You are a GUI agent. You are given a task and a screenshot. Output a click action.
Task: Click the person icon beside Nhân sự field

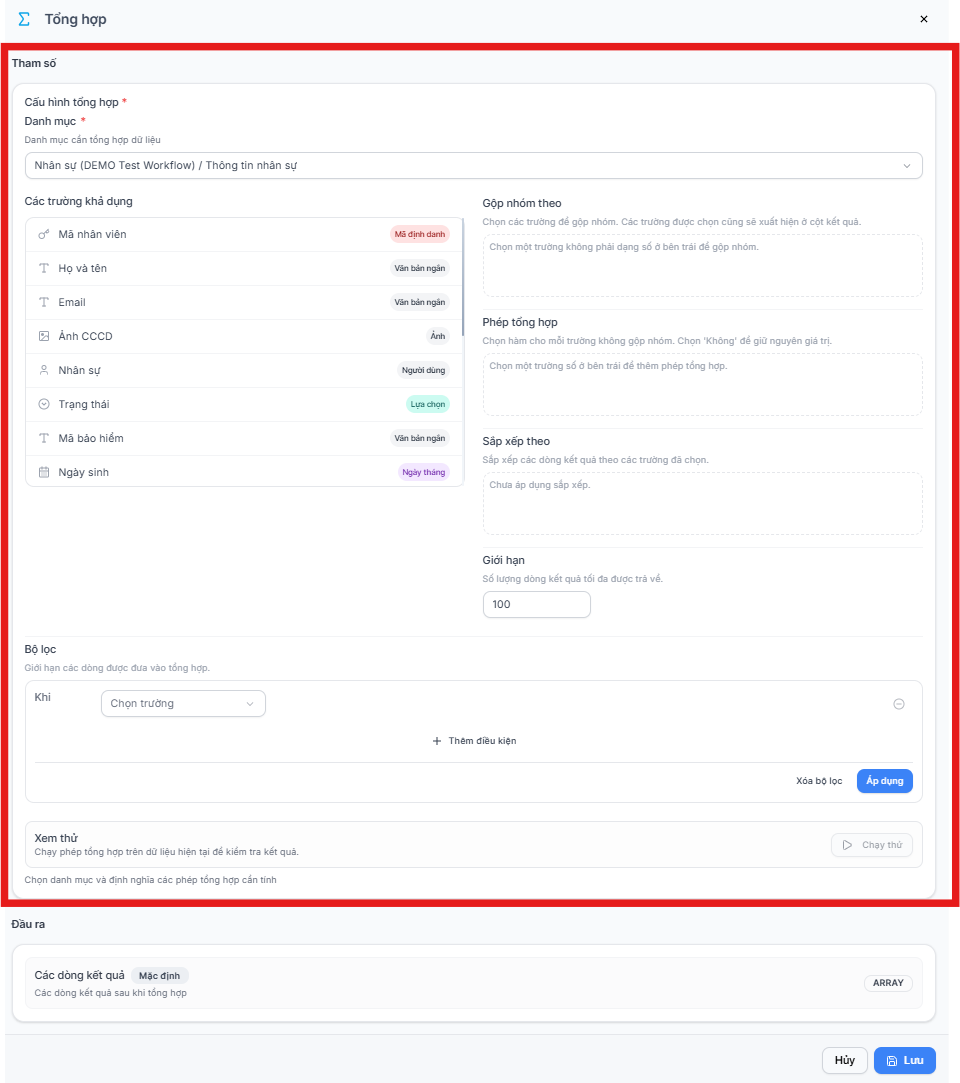point(44,370)
